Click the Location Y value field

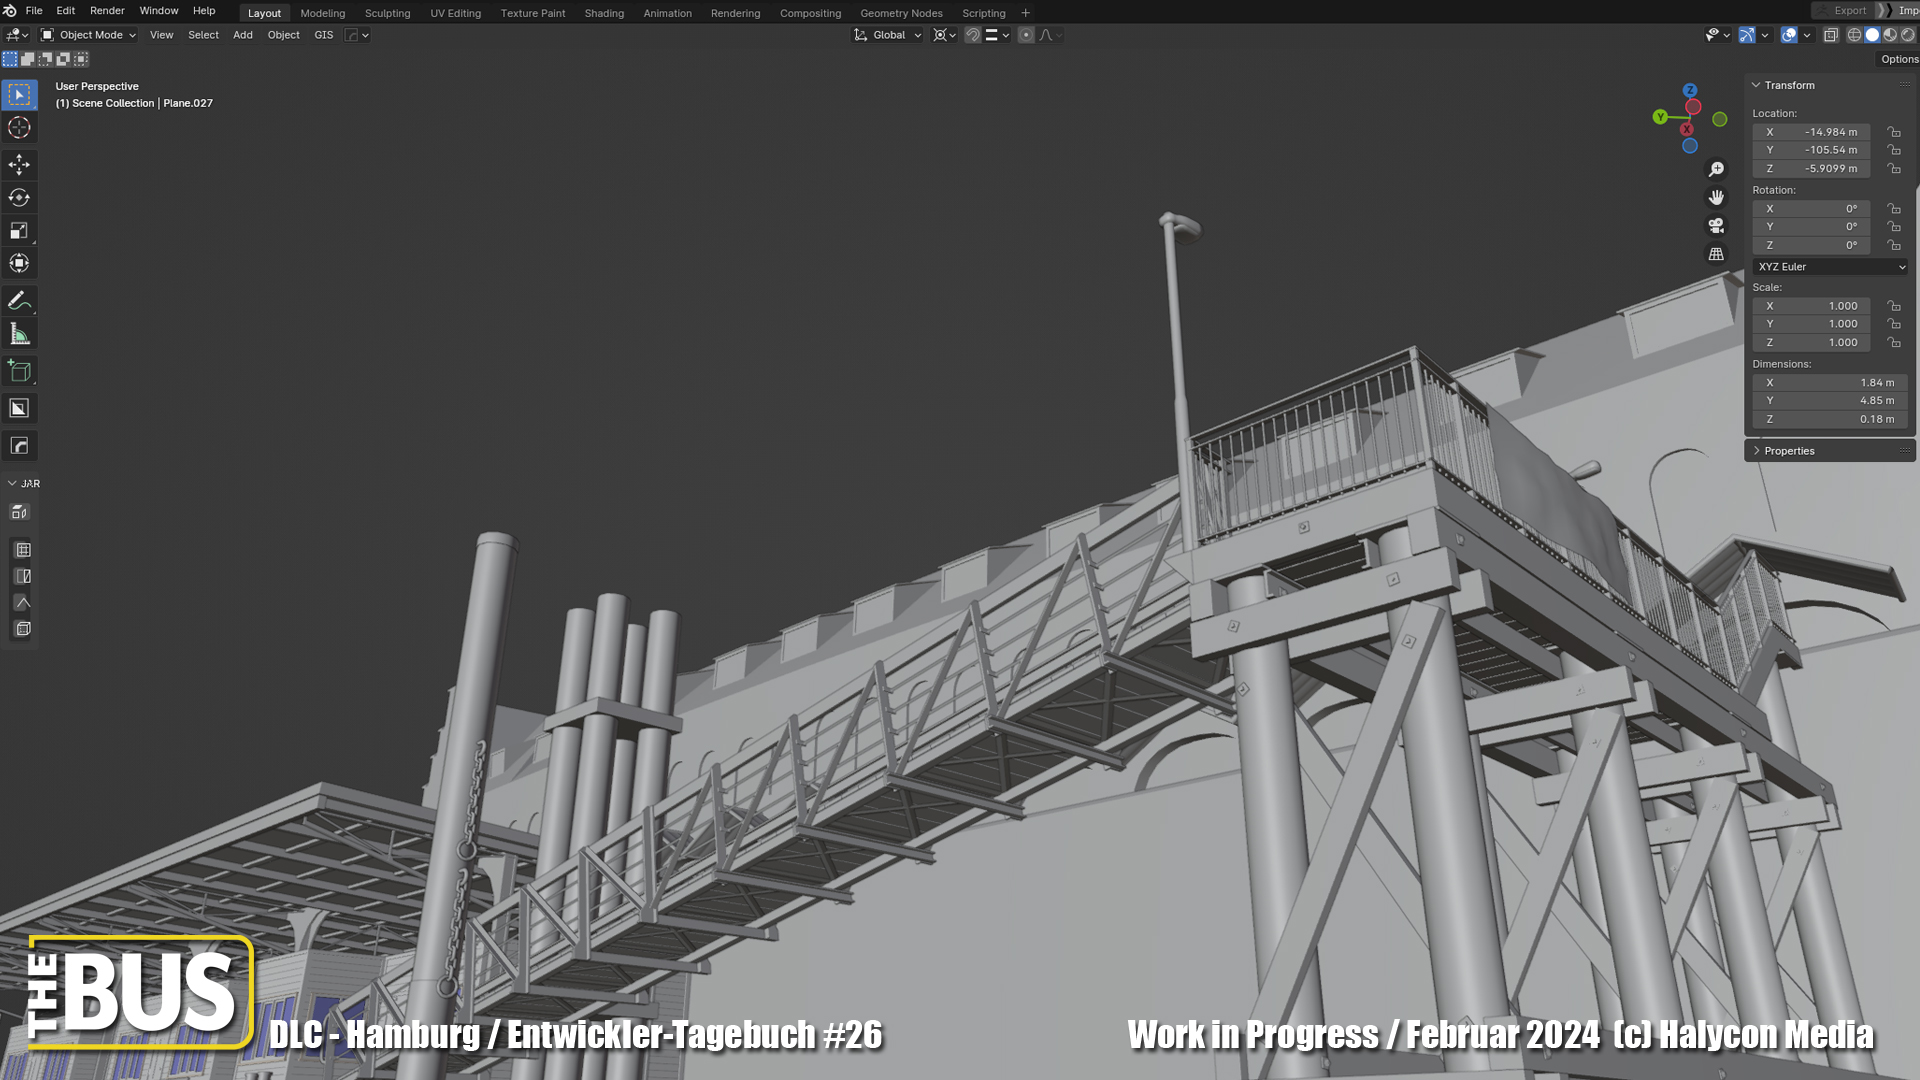pyautogui.click(x=1812, y=150)
